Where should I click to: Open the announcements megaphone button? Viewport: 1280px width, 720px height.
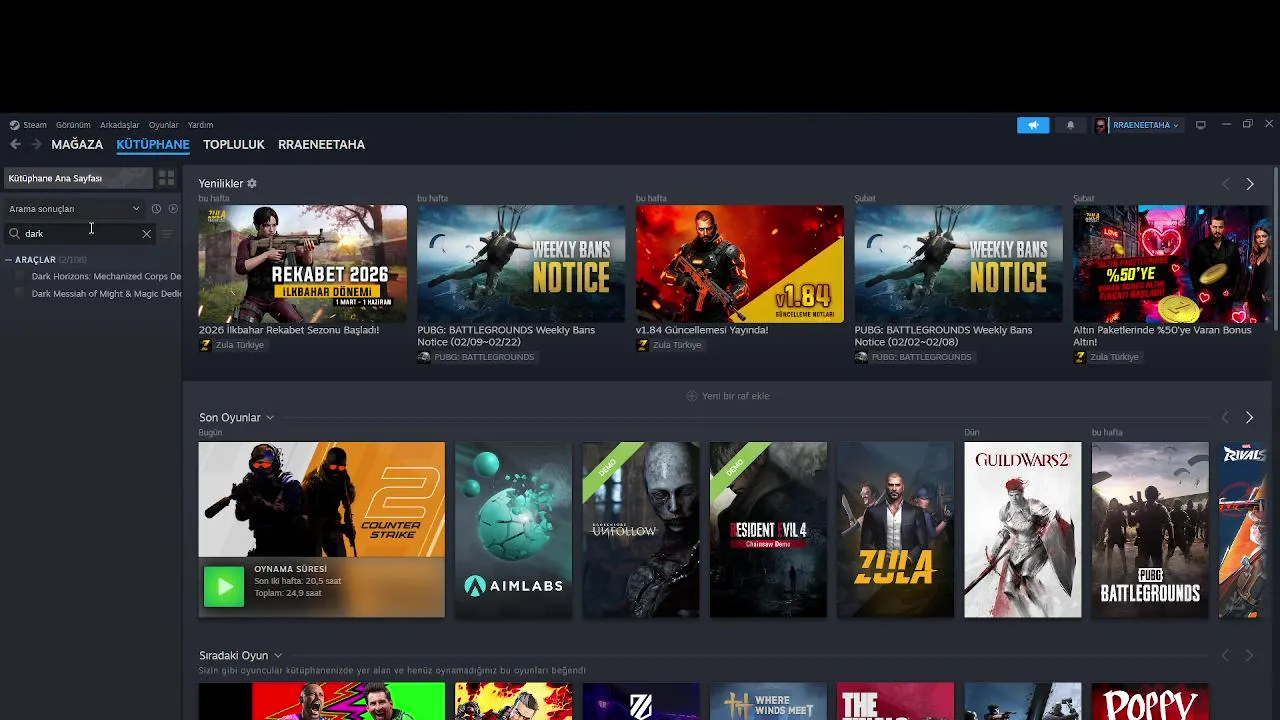click(1033, 125)
